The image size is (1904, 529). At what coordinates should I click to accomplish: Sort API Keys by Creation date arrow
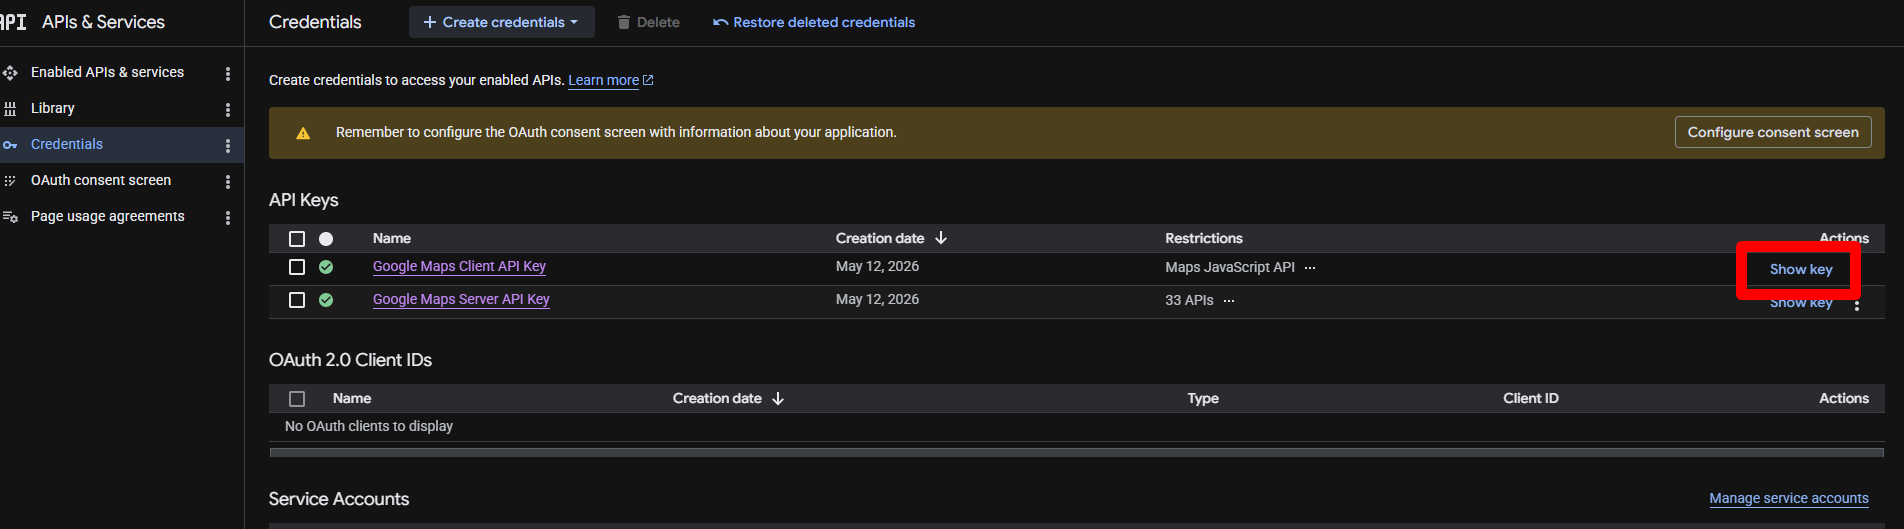[941, 238]
